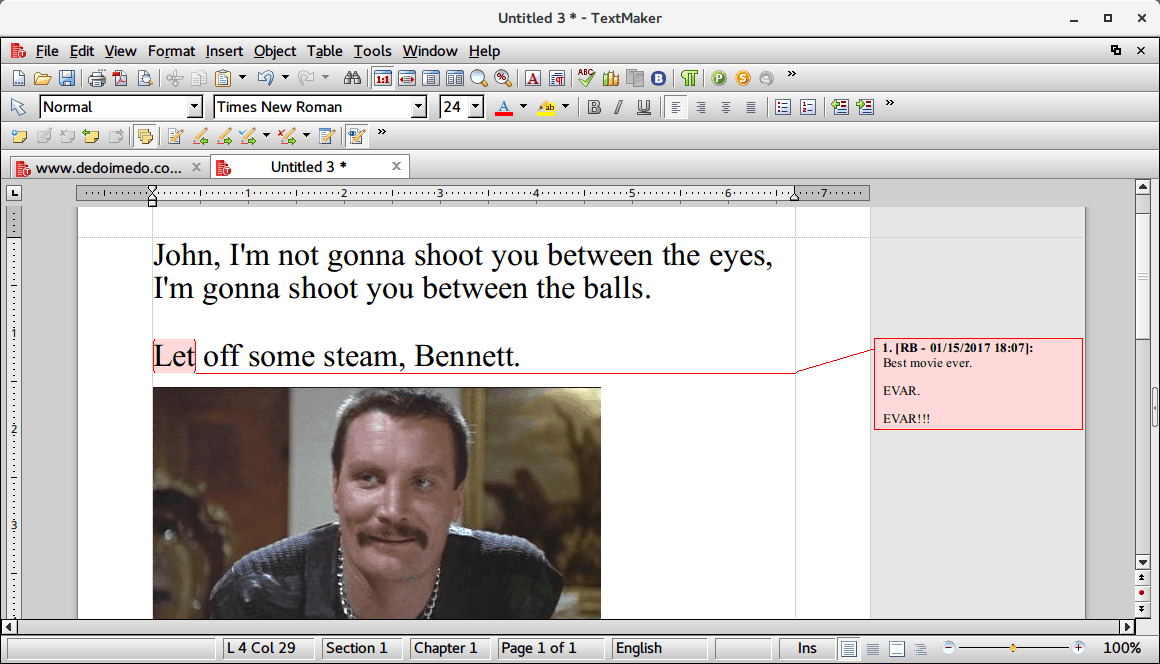Viewport: 1160px width, 664px height.
Task: Show two pages side by side view
Action: coord(455,78)
